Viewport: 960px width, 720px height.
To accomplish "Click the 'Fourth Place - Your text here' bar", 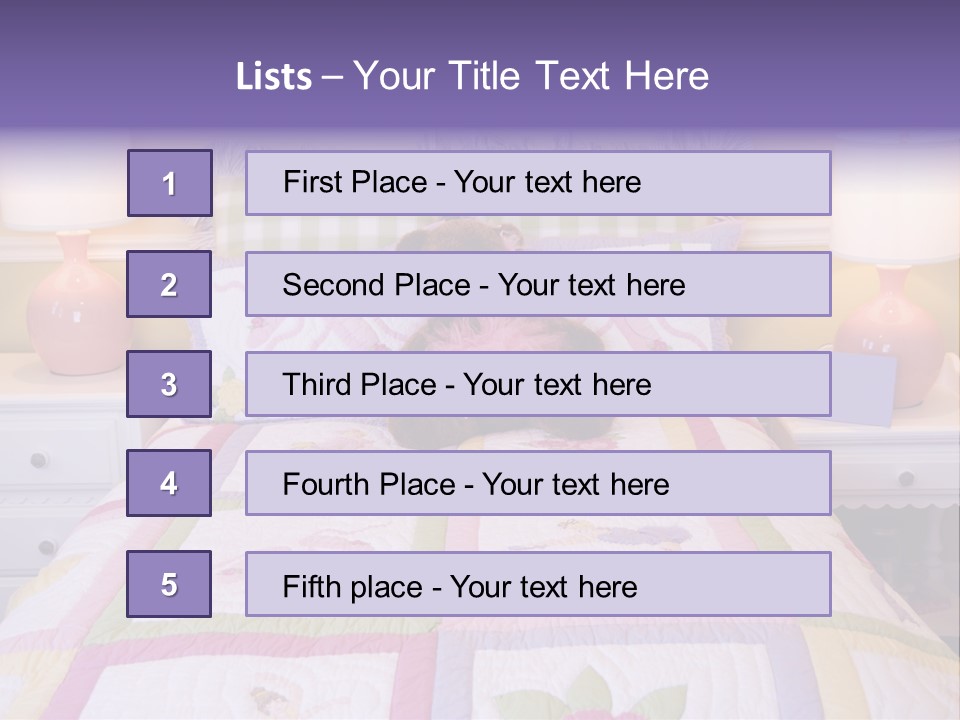I will click(x=538, y=483).
